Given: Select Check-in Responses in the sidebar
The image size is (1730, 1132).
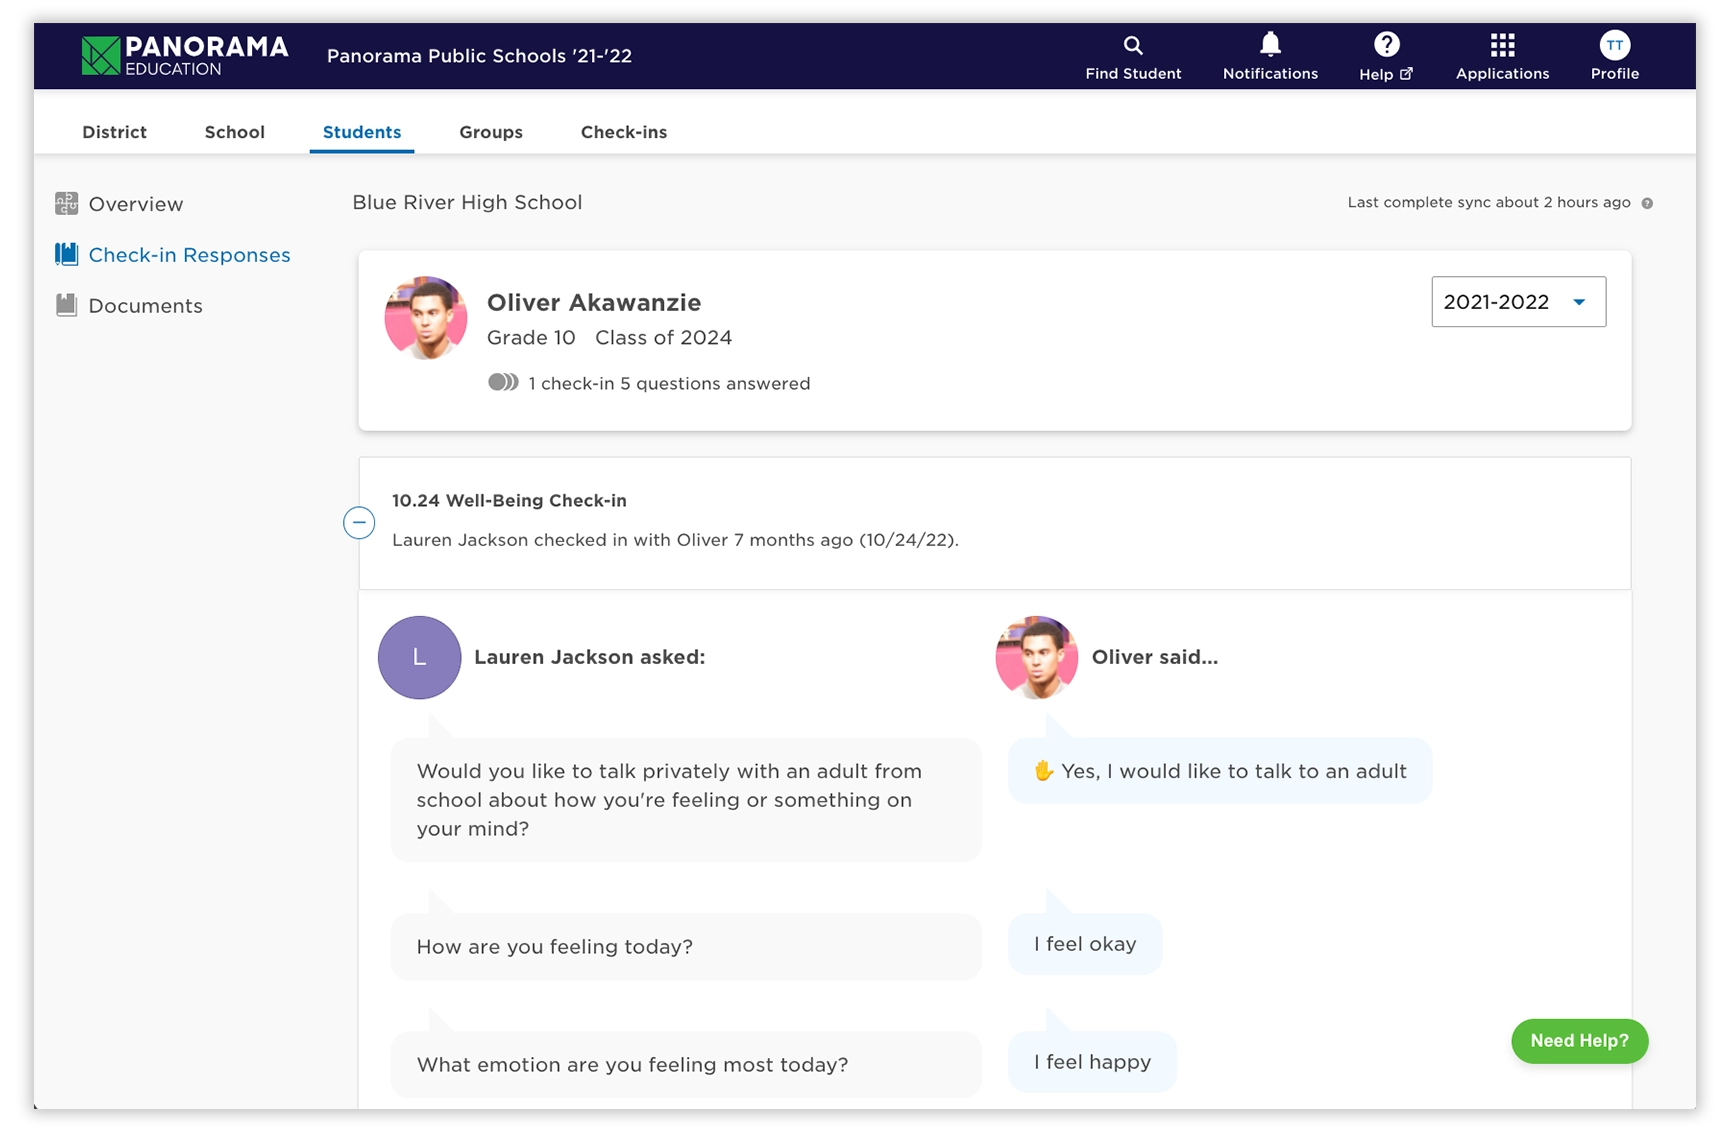Looking at the screenshot, I should 189,255.
